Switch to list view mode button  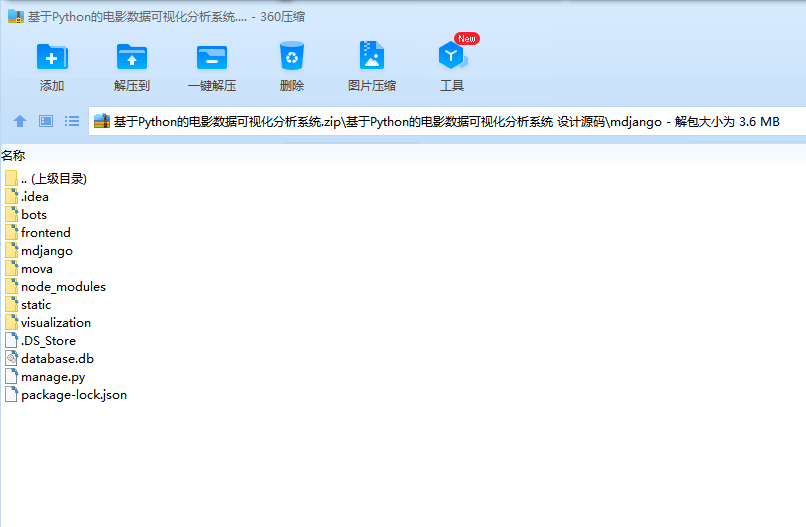(x=72, y=121)
